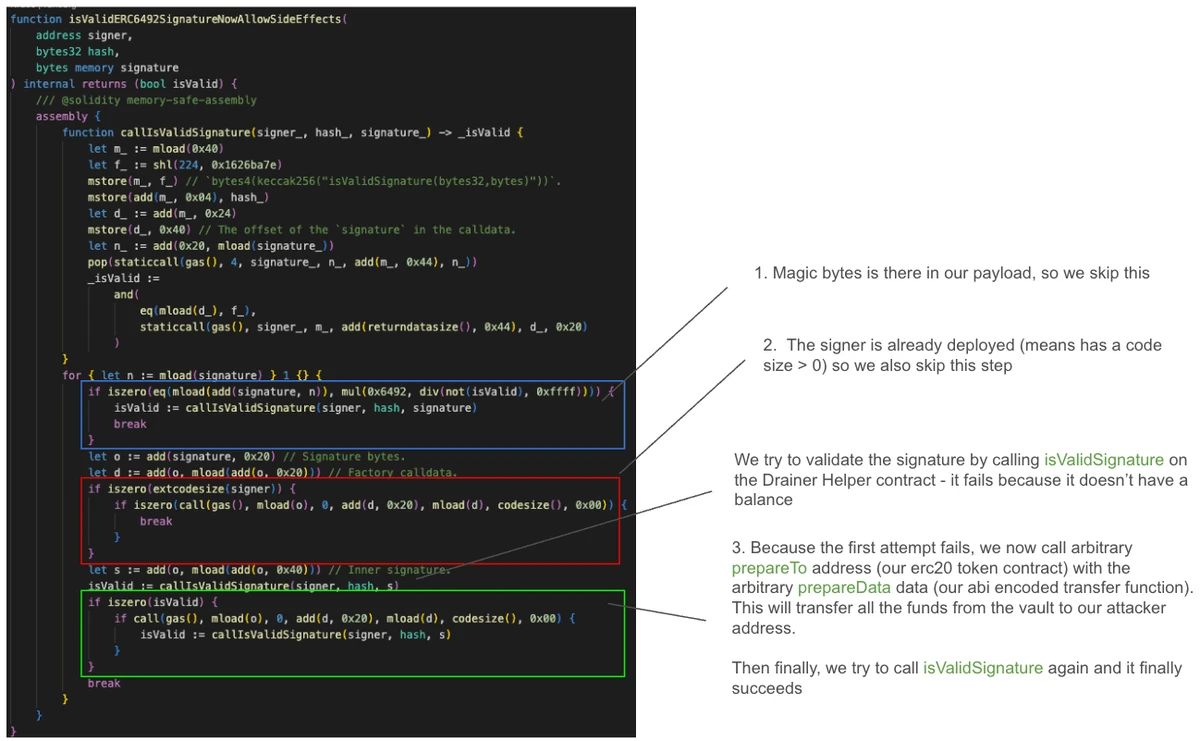The image size is (1200, 741).
Task: Click the iszero(isValid) line in green box
Action: pos(151,603)
